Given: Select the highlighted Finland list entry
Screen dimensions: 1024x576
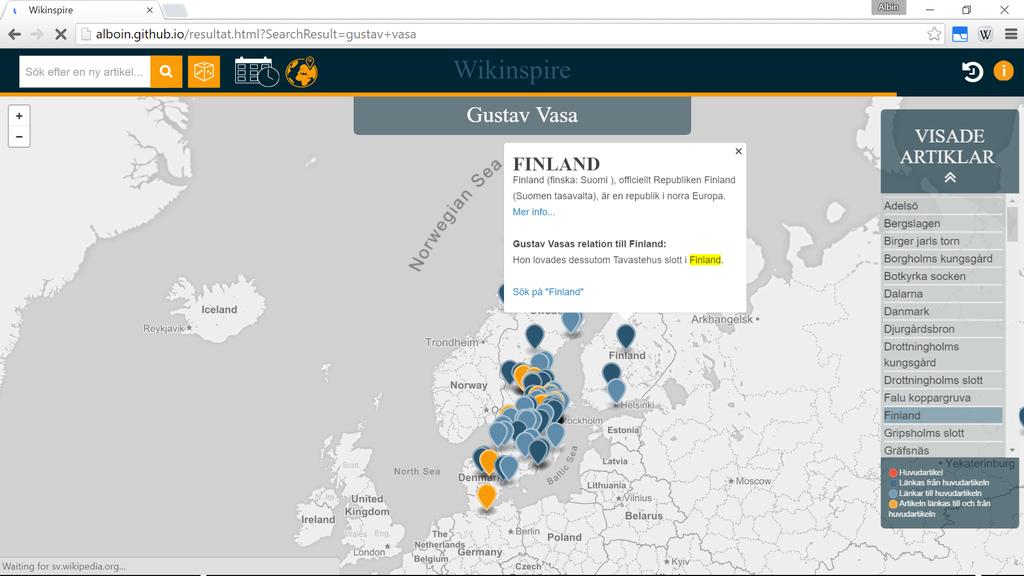Looking at the screenshot, I should pyautogui.click(x=942, y=415).
